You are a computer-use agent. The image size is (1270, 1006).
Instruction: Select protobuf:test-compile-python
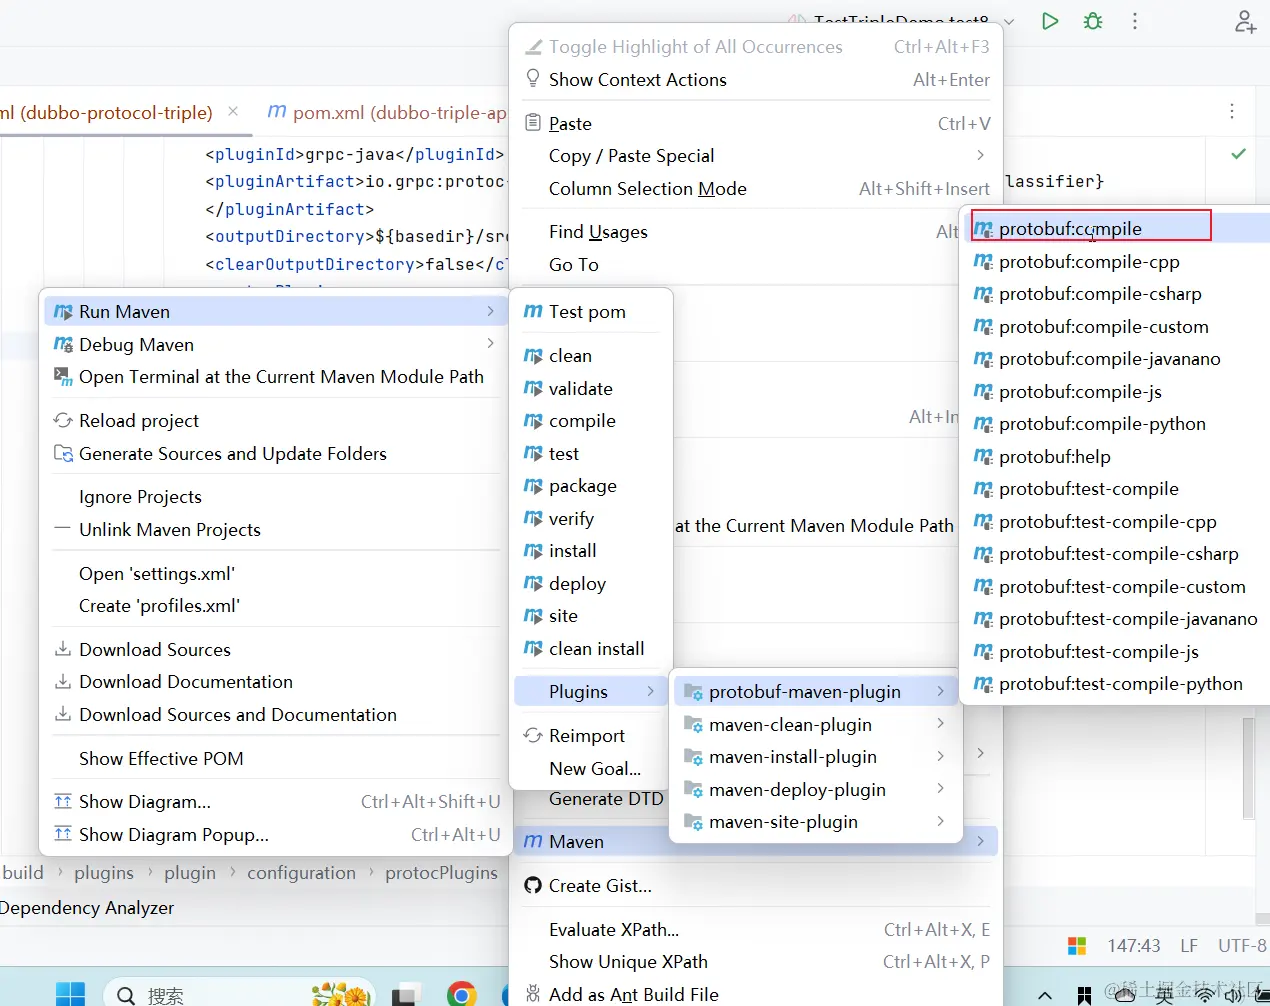[1117, 684]
